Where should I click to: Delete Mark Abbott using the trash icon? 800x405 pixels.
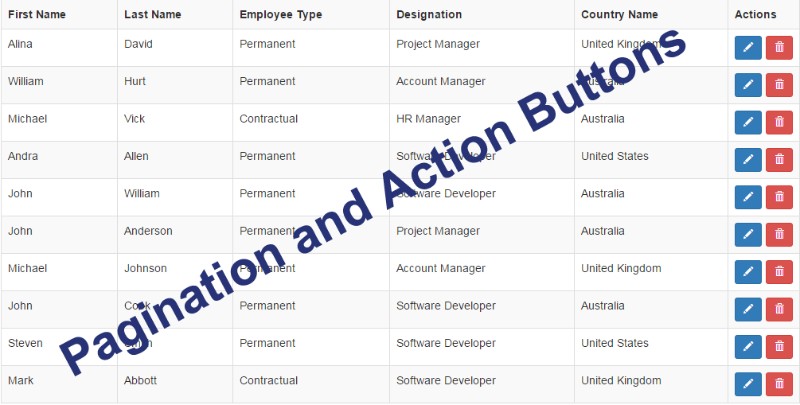(779, 384)
